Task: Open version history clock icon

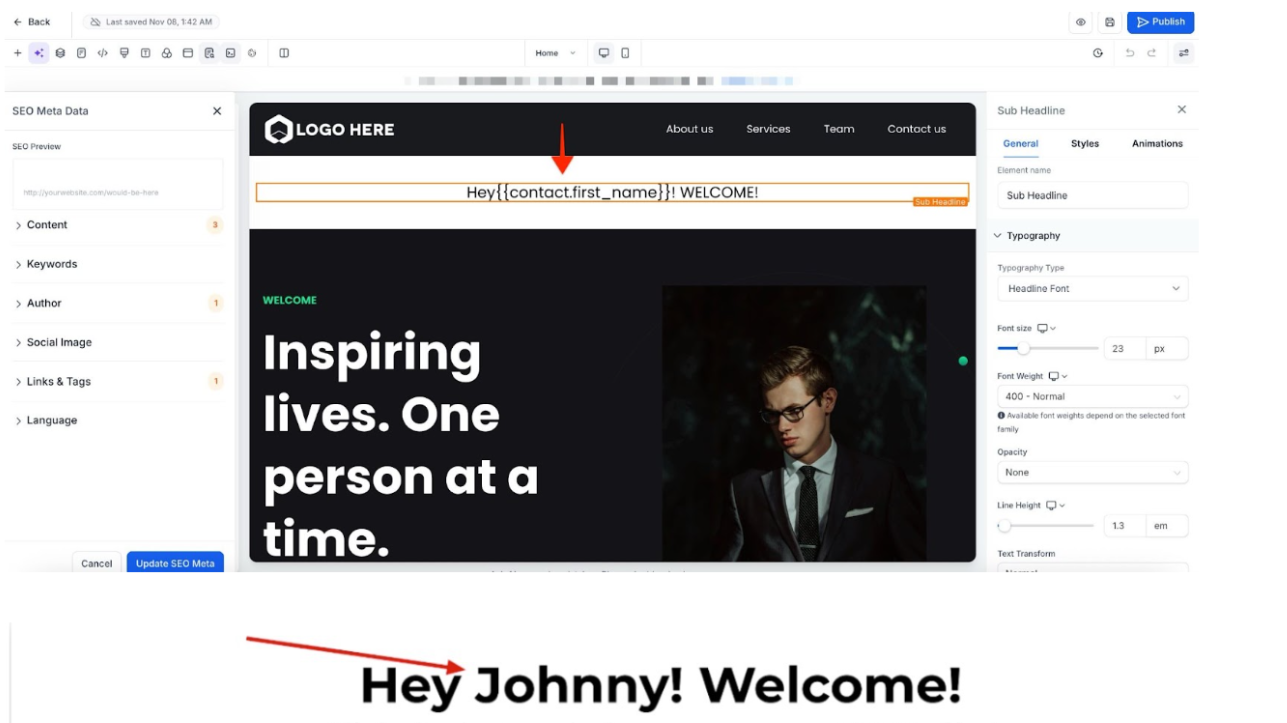Action: coord(1098,53)
